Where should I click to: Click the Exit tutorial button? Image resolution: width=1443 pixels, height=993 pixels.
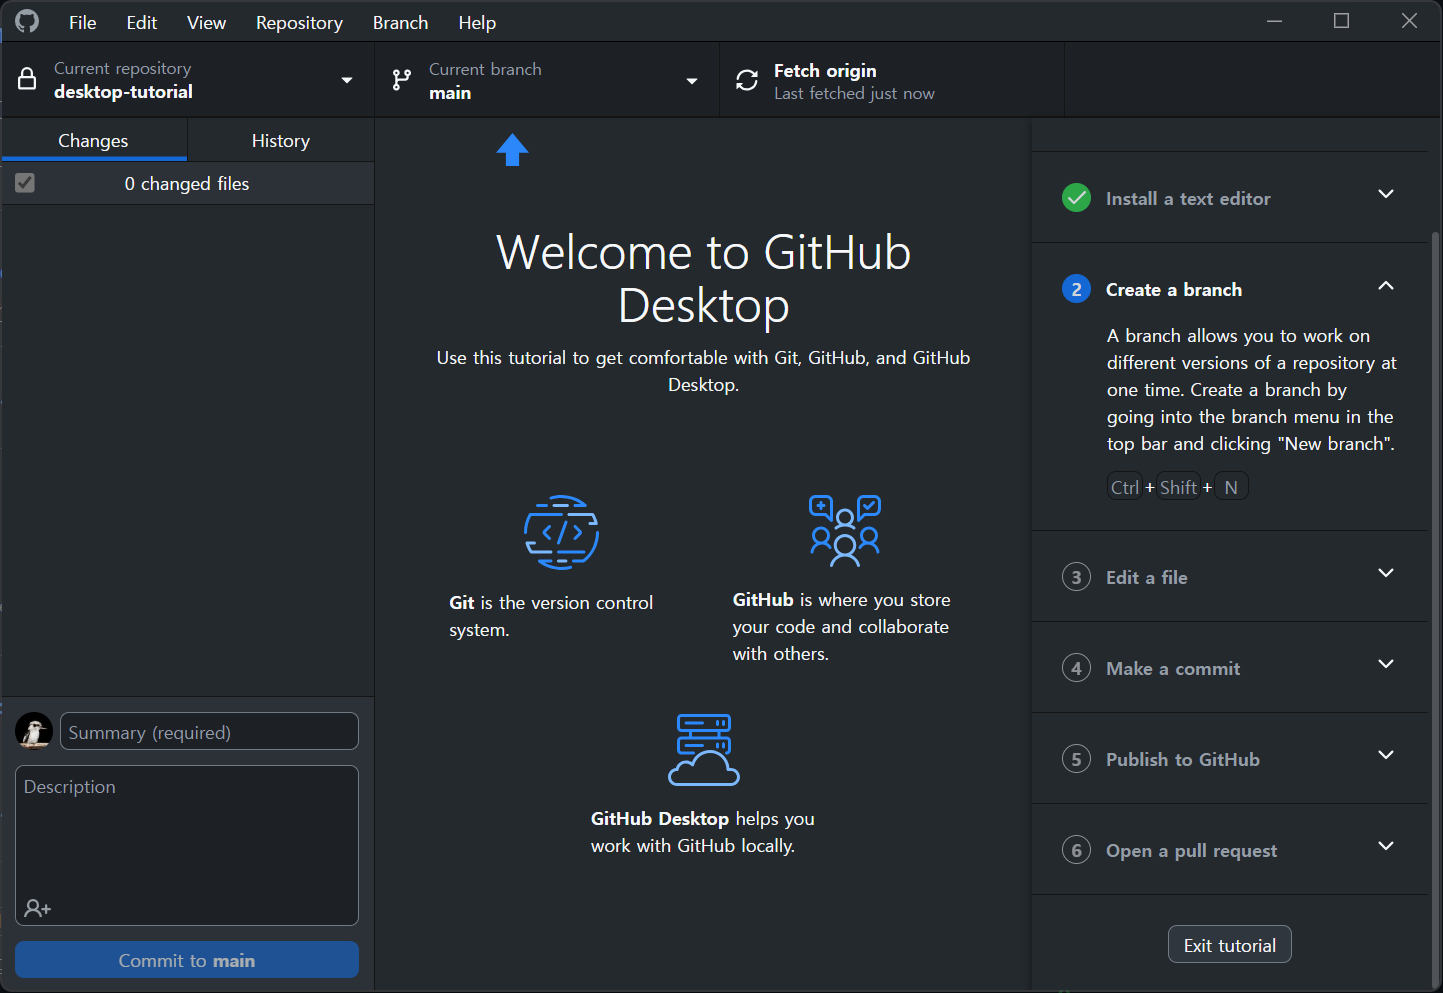[x=1229, y=944]
